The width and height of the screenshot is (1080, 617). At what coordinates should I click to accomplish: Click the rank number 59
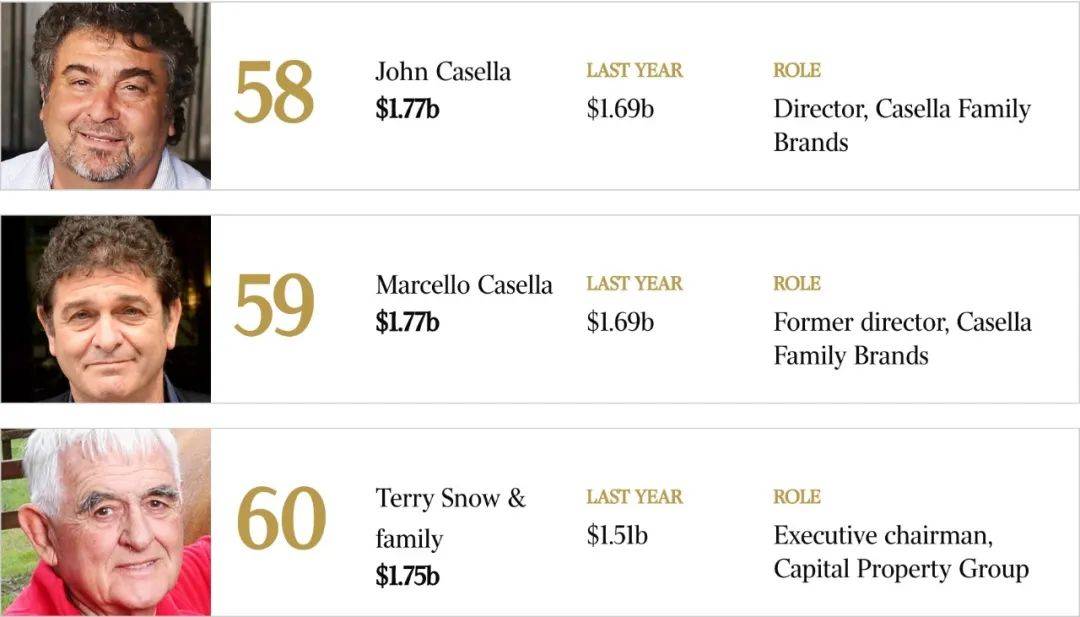(274, 306)
